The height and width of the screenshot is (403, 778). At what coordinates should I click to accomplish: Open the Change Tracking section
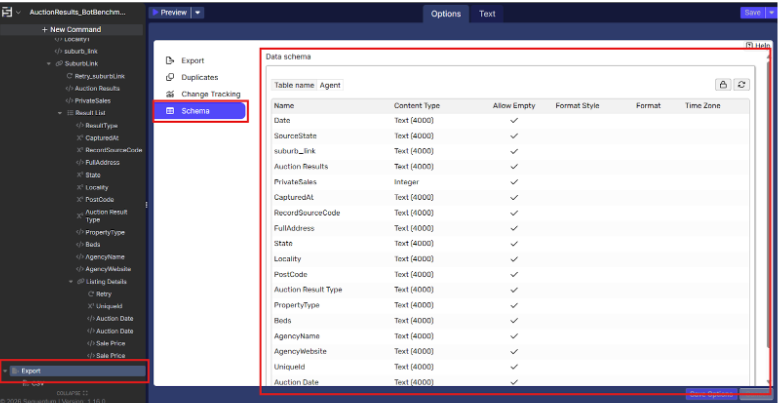pyautogui.click(x=208, y=93)
